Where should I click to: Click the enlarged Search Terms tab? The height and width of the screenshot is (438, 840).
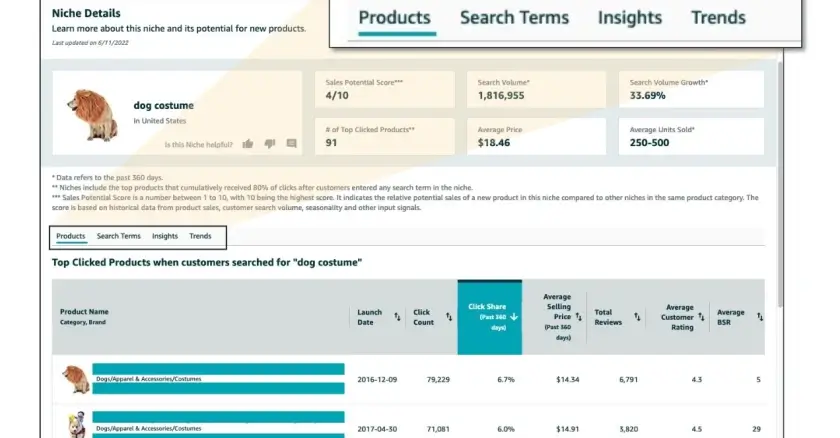click(x=514, y=18)
